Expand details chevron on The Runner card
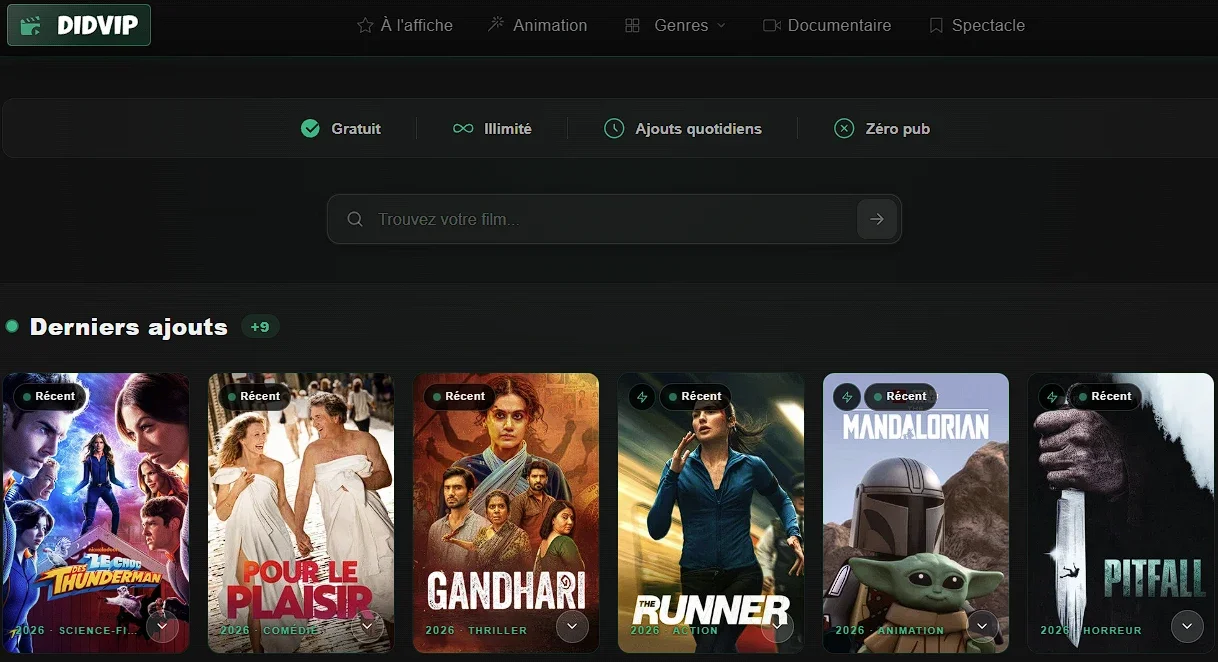This screenshot has height=662, width=1218. (777, 627)
